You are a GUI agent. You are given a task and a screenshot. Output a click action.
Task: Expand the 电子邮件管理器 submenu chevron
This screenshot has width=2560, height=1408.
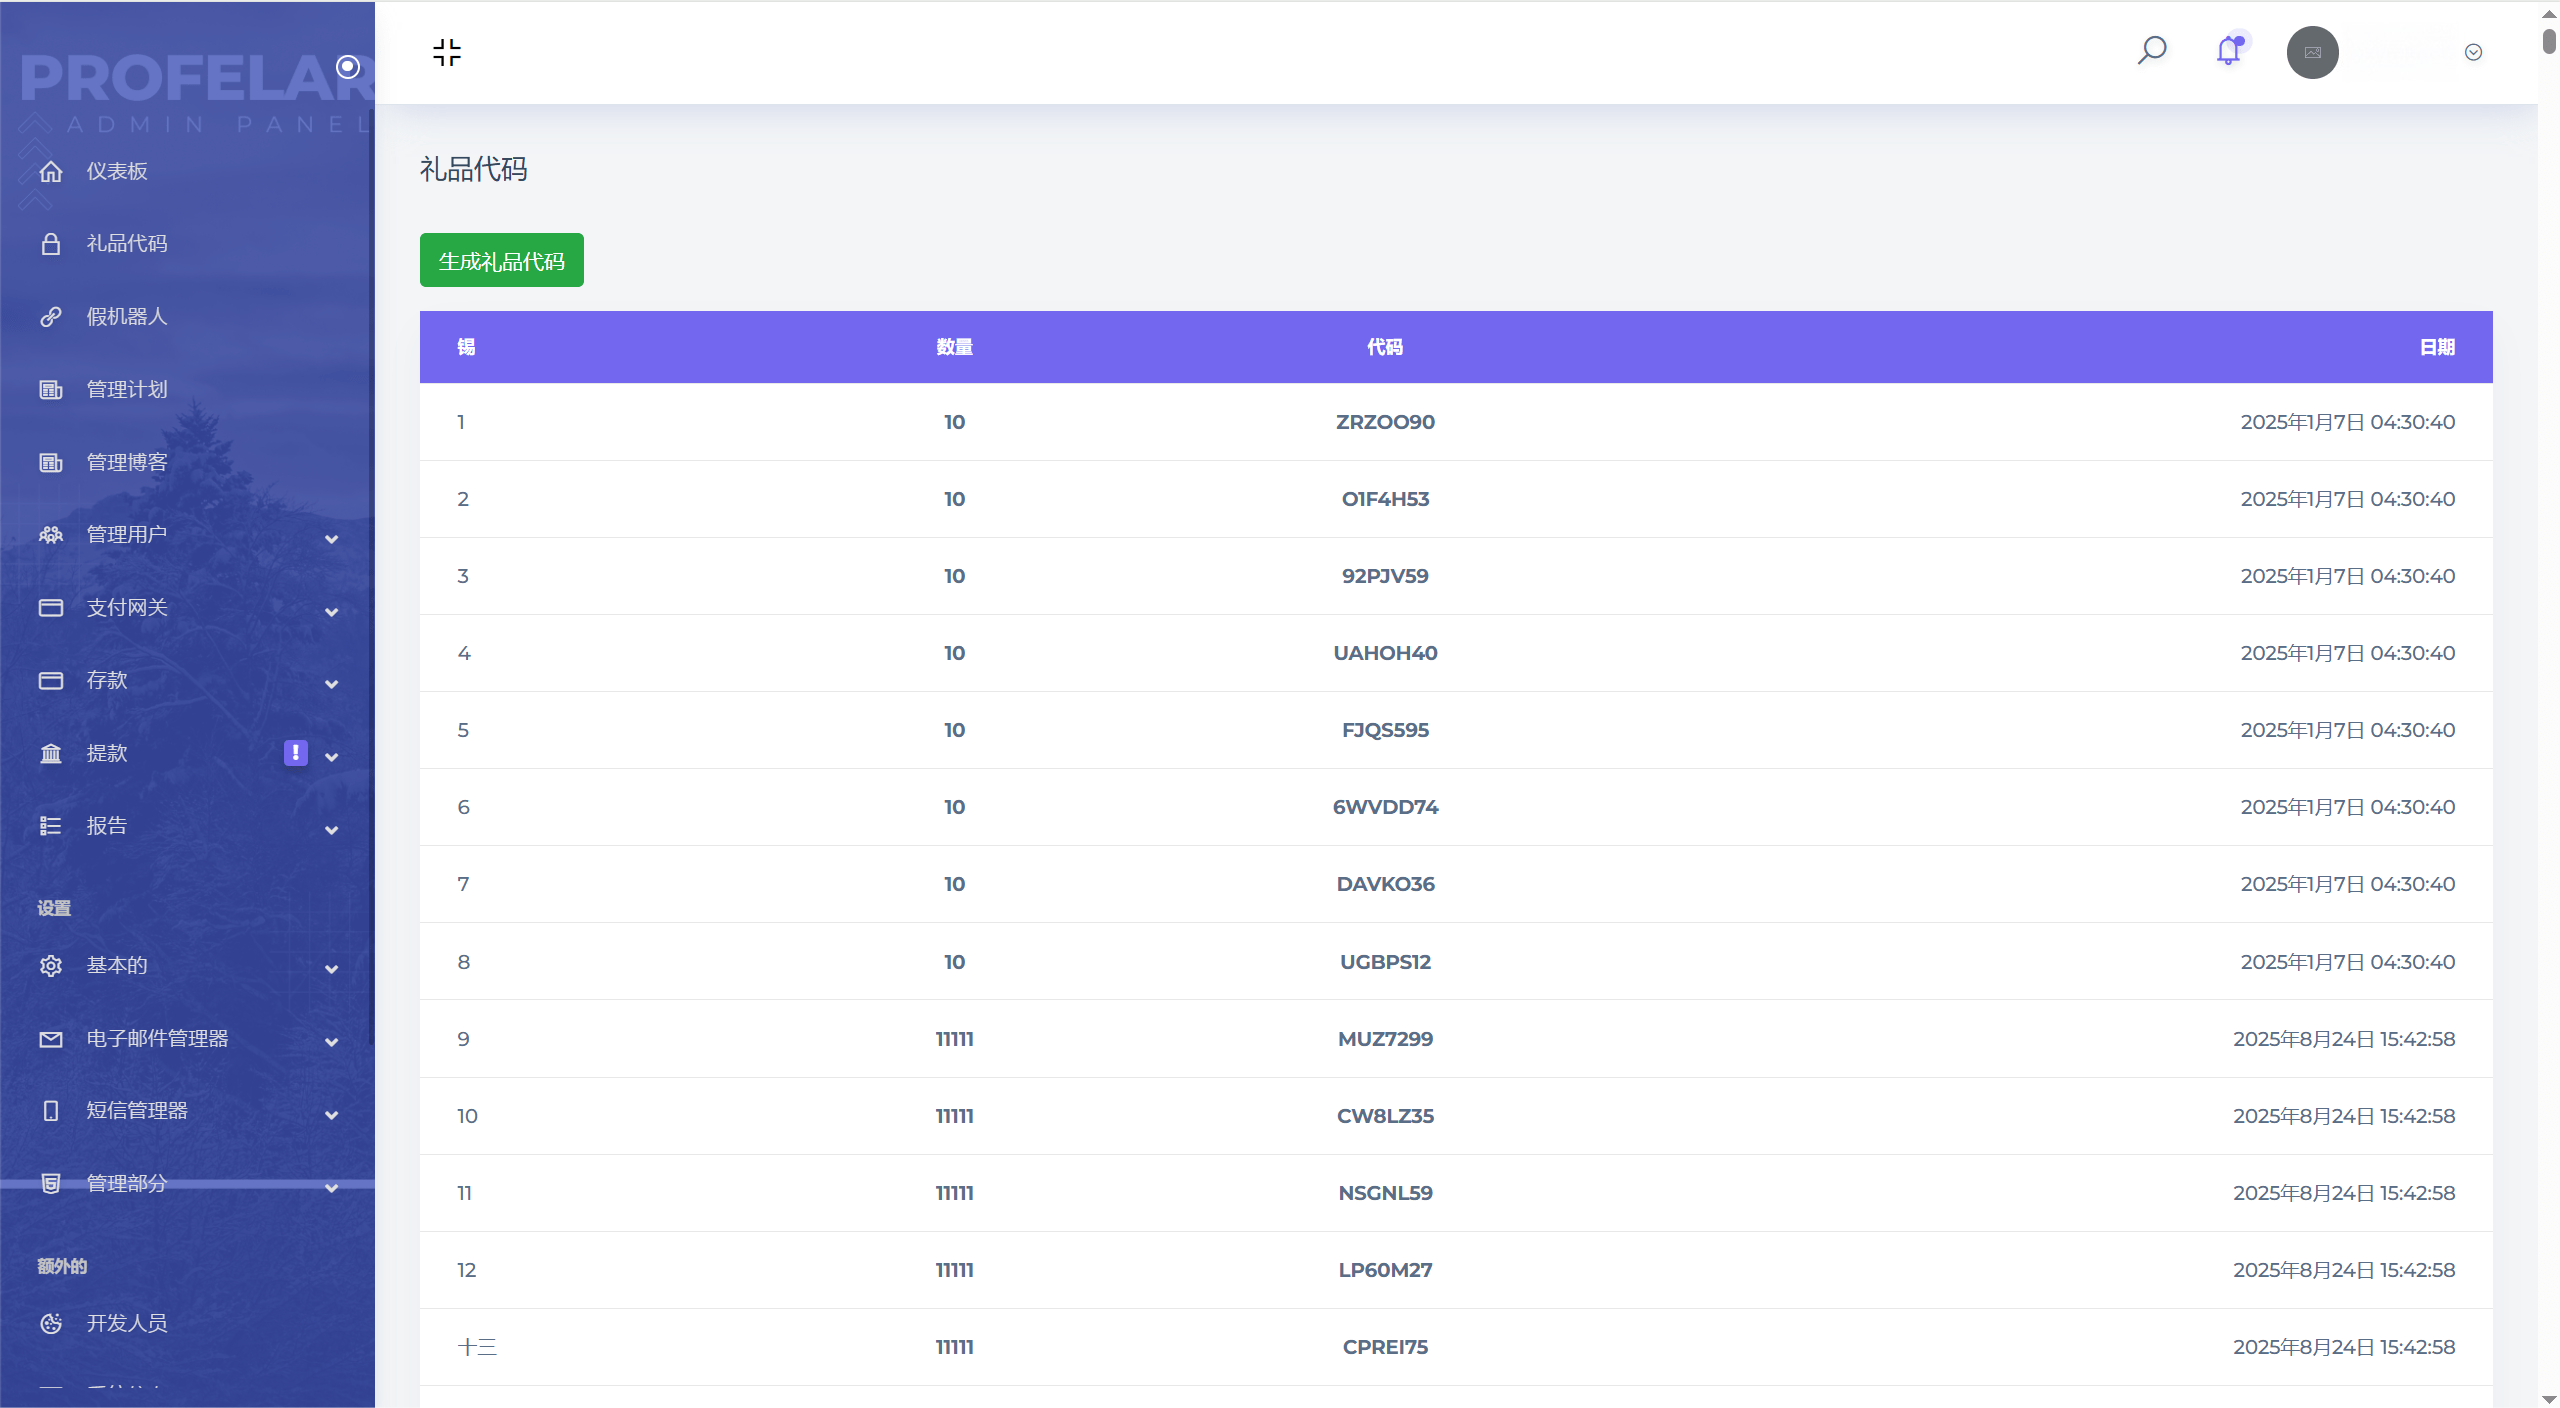point(331,1042)
